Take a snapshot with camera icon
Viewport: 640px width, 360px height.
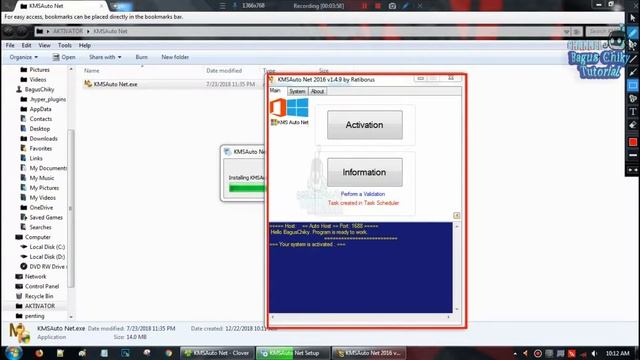pos(392,6)
